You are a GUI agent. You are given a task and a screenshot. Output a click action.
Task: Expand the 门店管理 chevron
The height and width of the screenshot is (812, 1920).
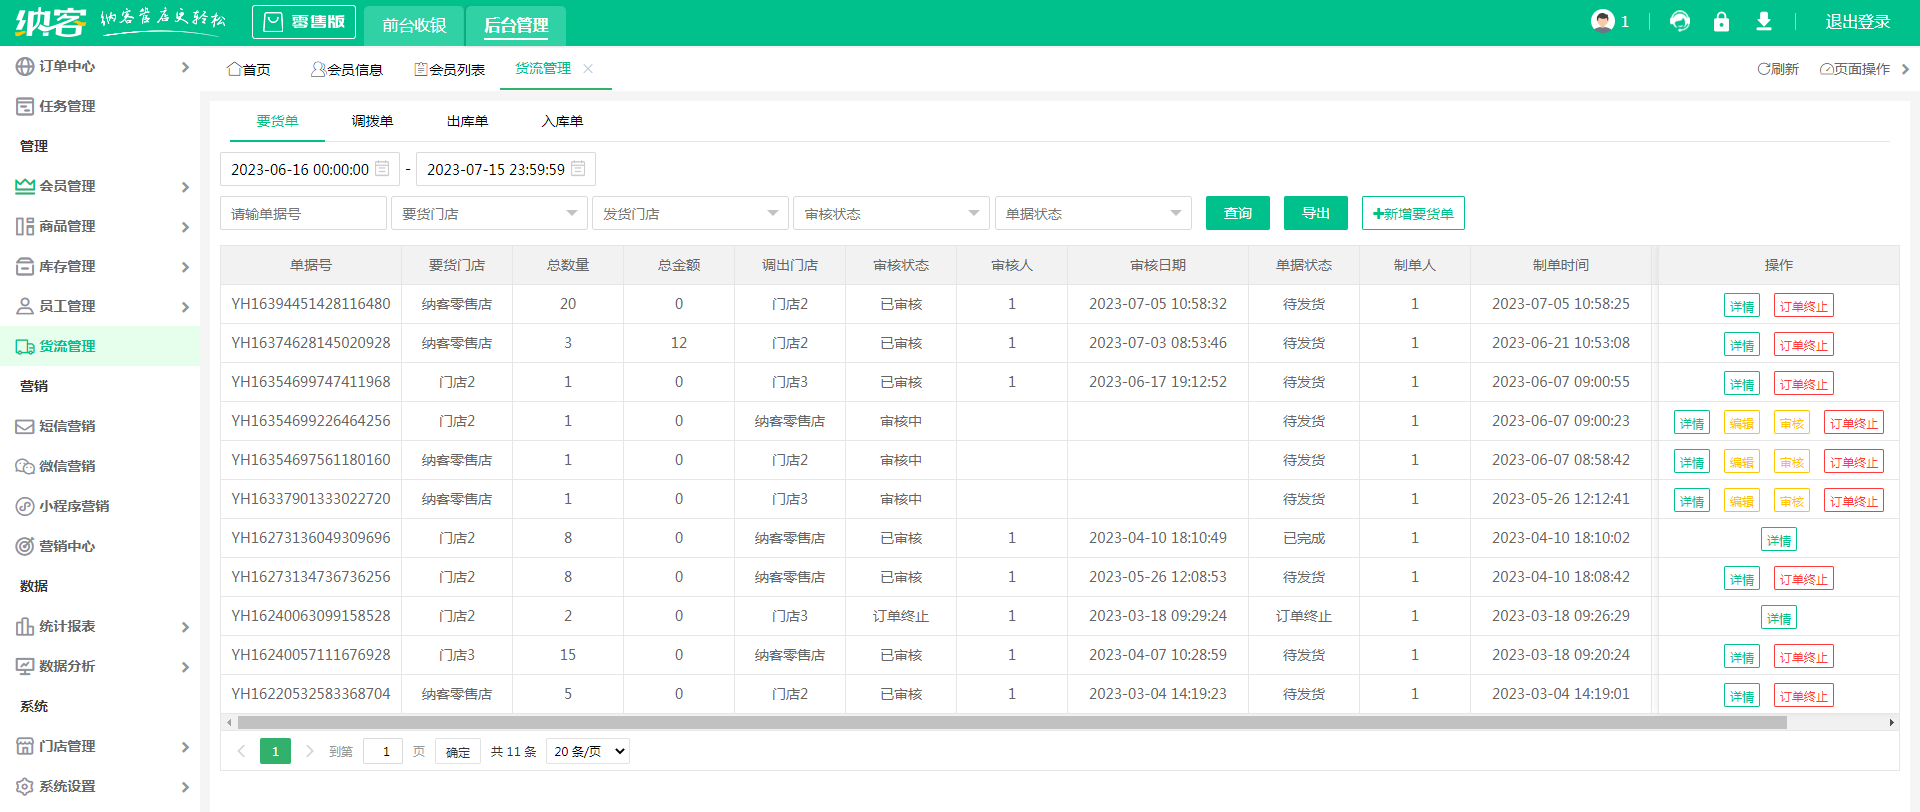pyautogui.click(x=185, y=747)
